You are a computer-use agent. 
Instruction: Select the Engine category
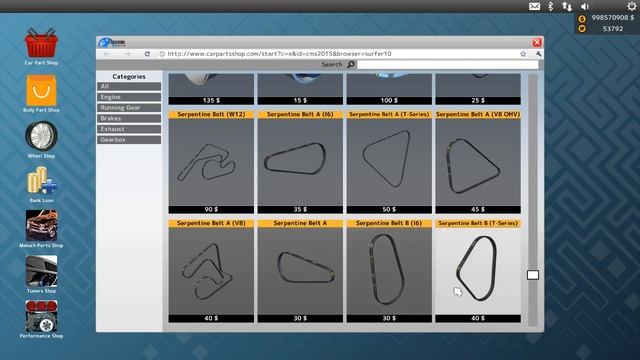tap(129, 97)
